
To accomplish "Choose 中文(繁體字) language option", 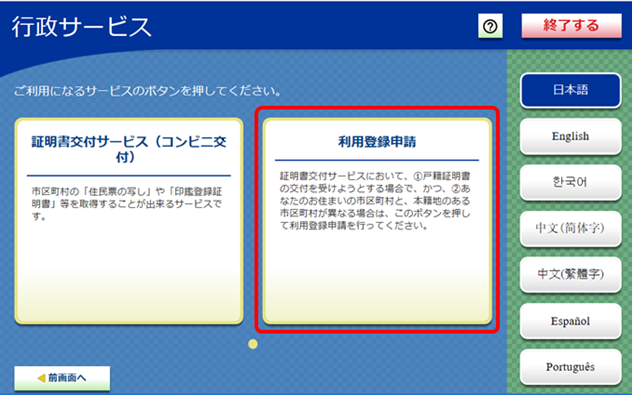I will pyautogui.click(x=570, y=274).
